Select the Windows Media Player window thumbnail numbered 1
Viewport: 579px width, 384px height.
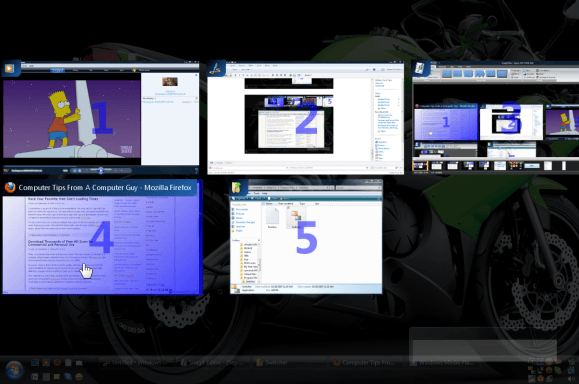coord(100,117)
